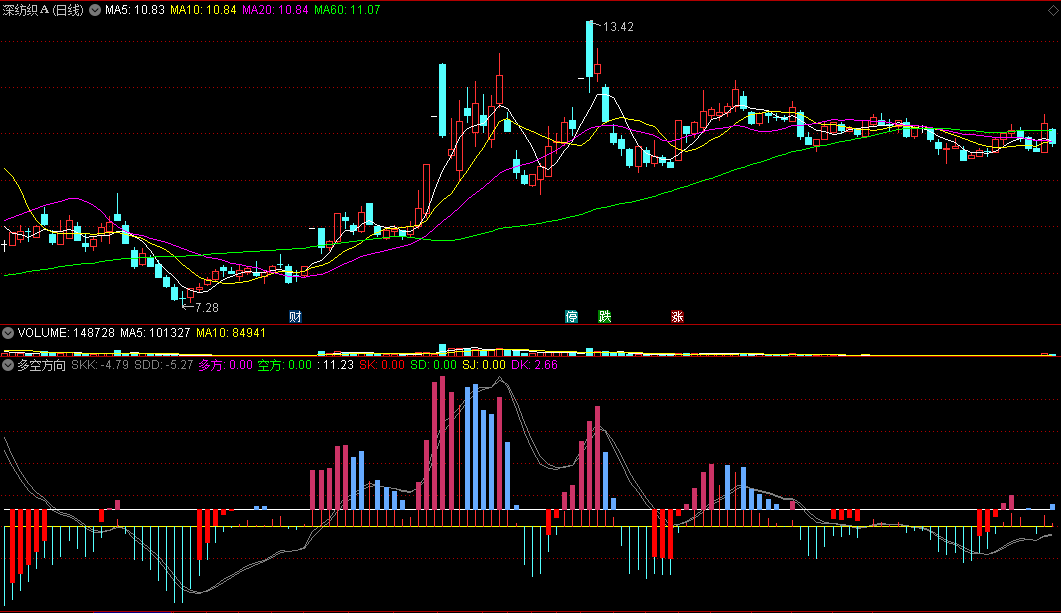Expand the VOLUME indicator dropdown arrow

point(8,333)
